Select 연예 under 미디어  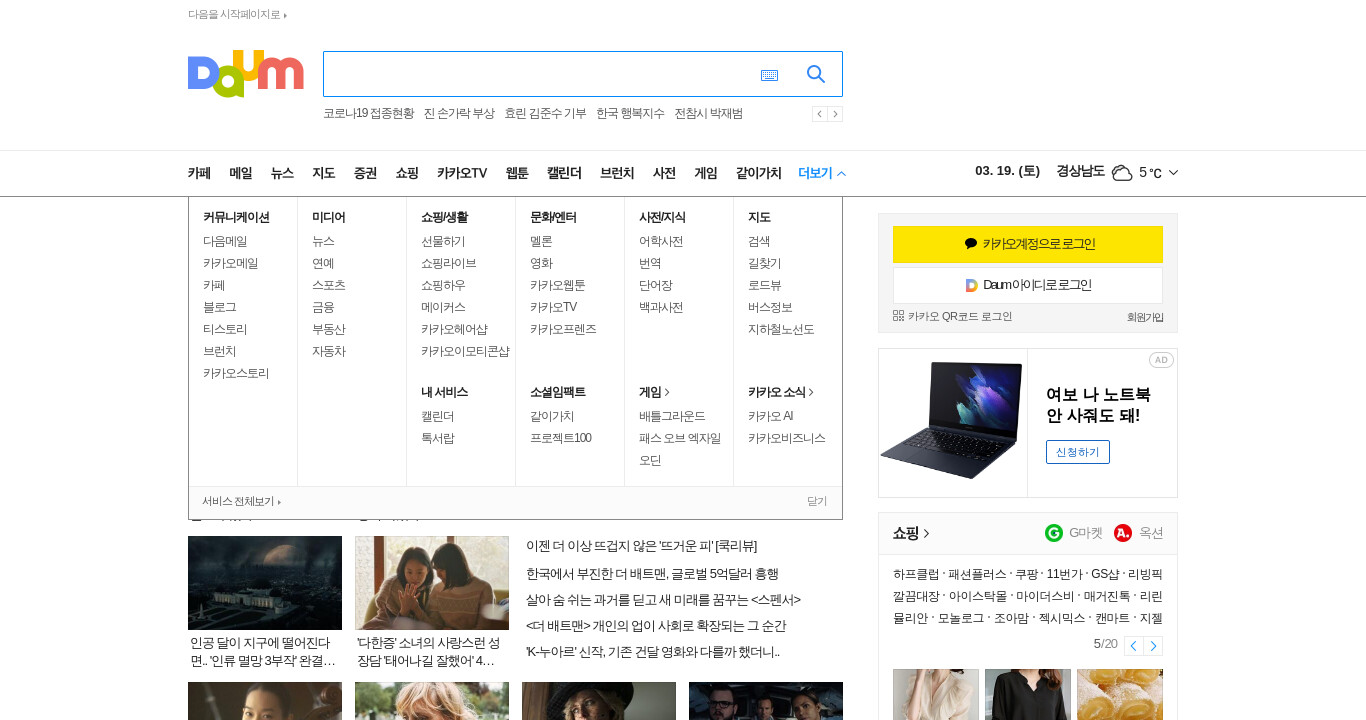(323, 263)
